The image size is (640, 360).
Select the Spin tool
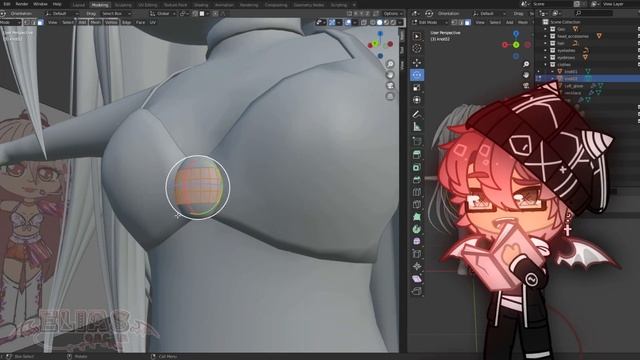[417, 229]
